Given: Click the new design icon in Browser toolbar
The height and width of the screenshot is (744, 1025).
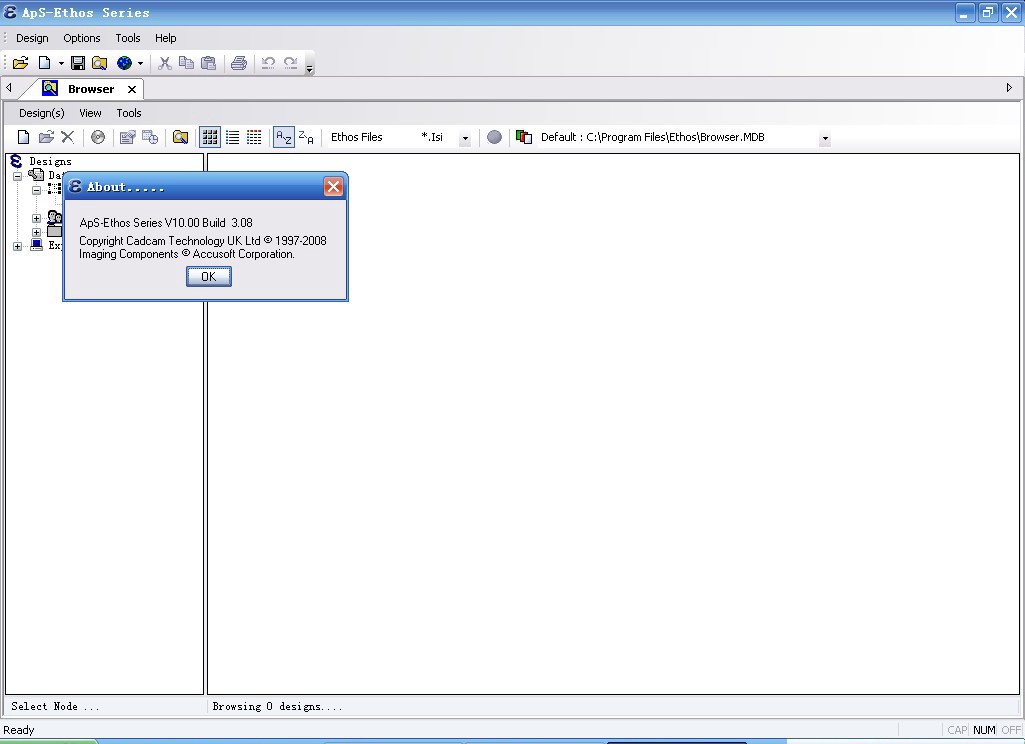Looking at the screenshot, I should (x=24, y=137).
